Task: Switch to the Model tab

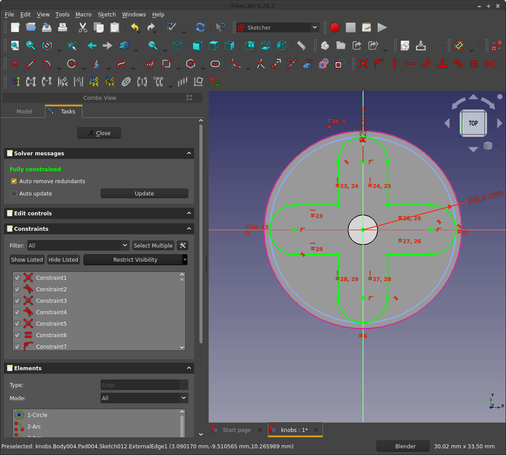Action: (24, 111)
